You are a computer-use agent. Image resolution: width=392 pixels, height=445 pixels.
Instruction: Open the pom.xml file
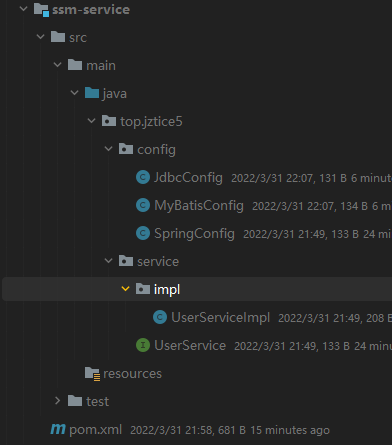click(x=95, y=430)
